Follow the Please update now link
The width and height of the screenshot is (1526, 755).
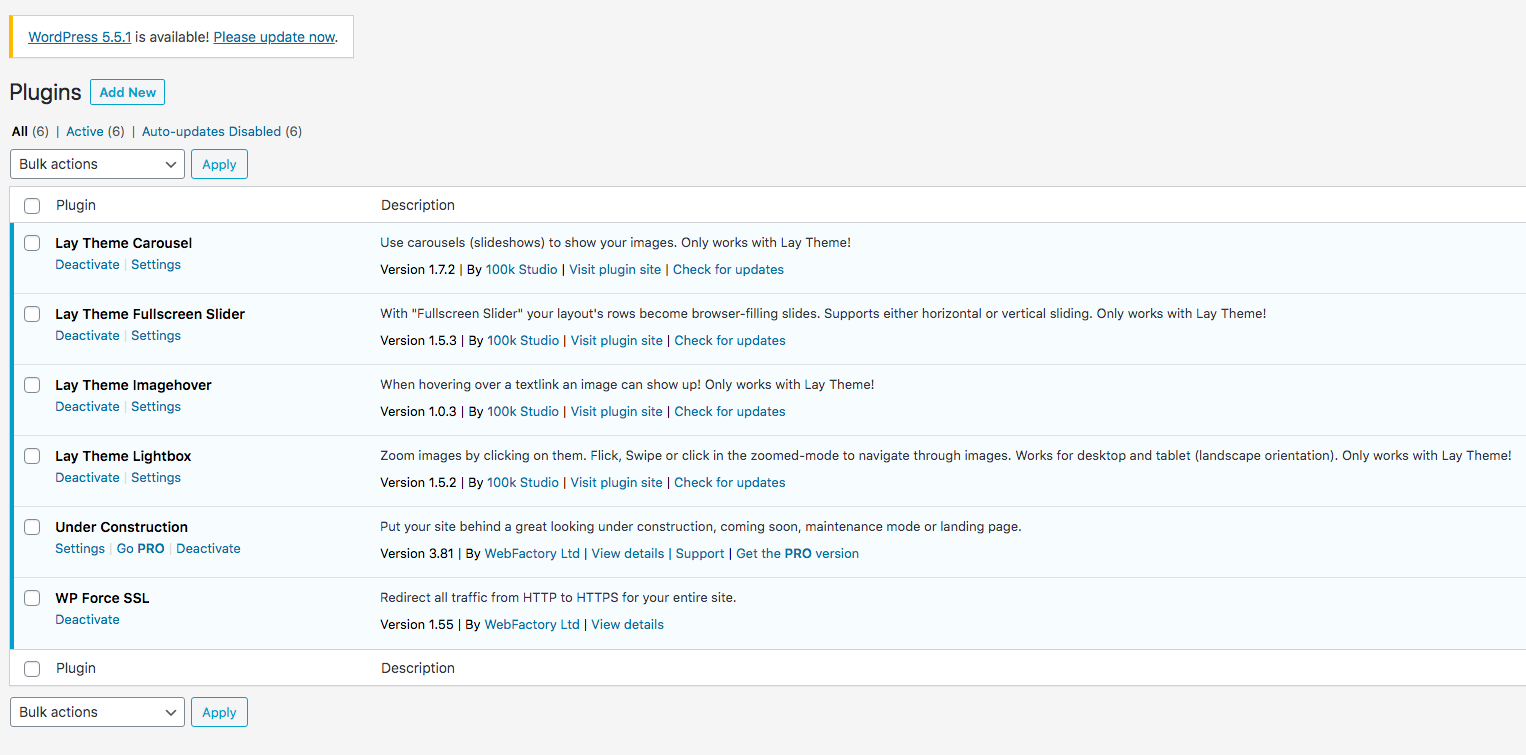(273, 37)
